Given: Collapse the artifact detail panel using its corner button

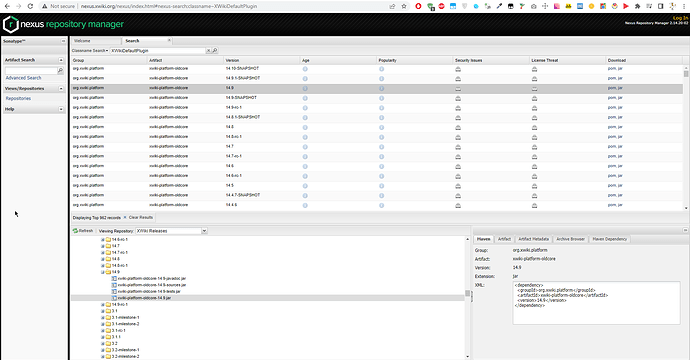Looking at the screenshot, I should click(x=685, y=230).
